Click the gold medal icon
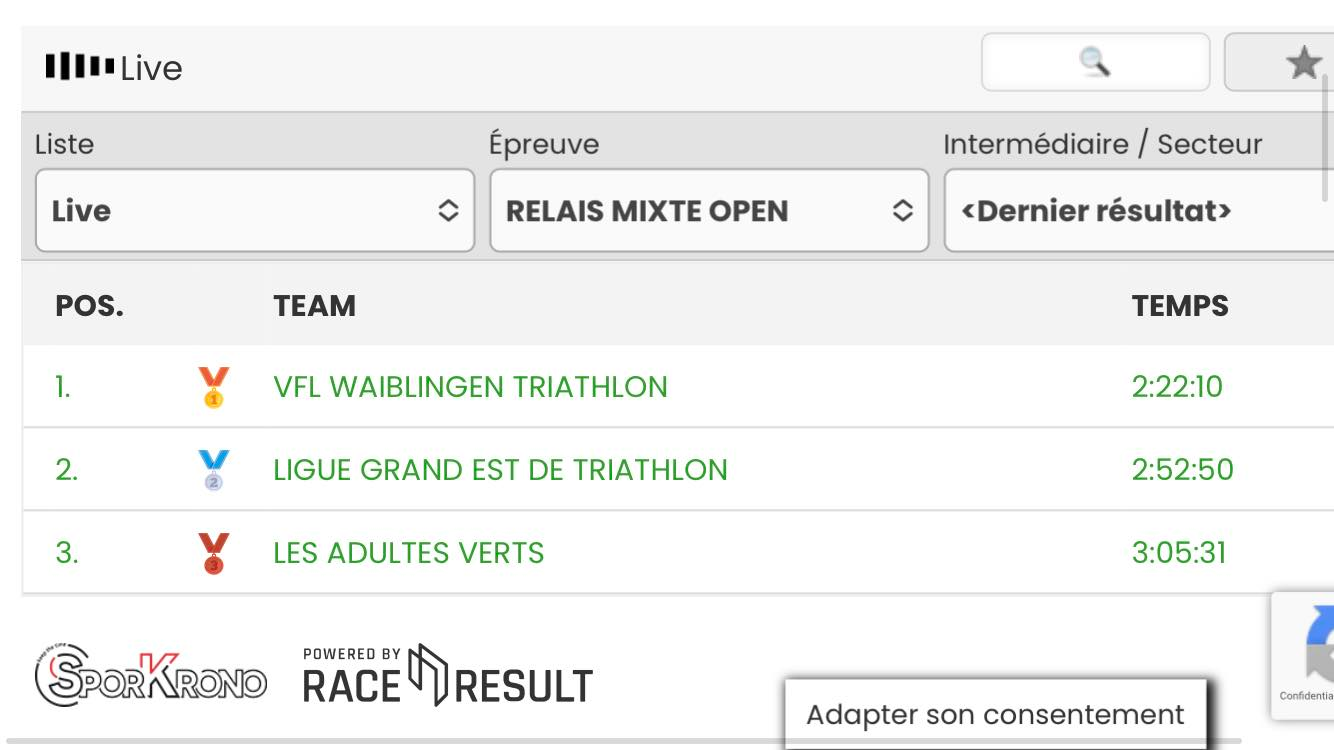Viewport: 1334px width, 750px height. point(213,387)
